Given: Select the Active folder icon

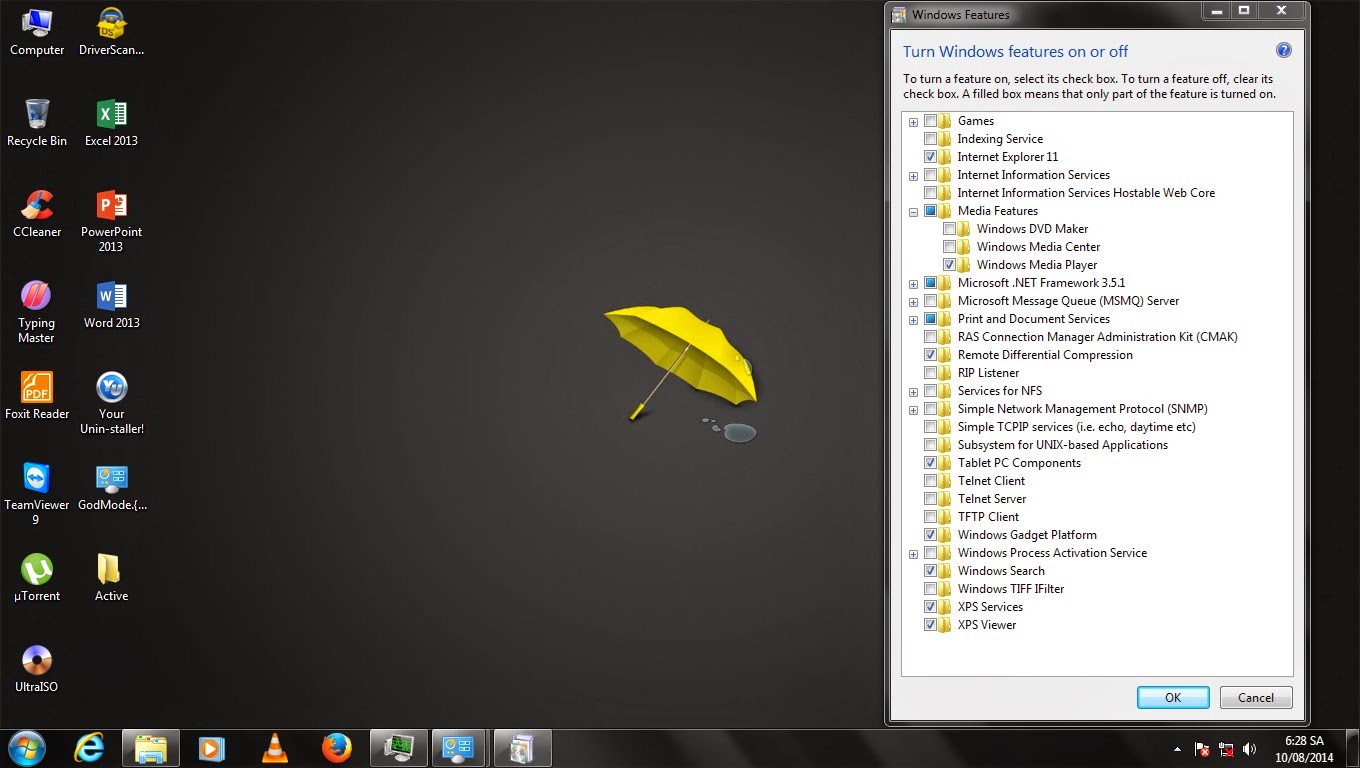Looking at the screenshot, I should pos(111,578).
